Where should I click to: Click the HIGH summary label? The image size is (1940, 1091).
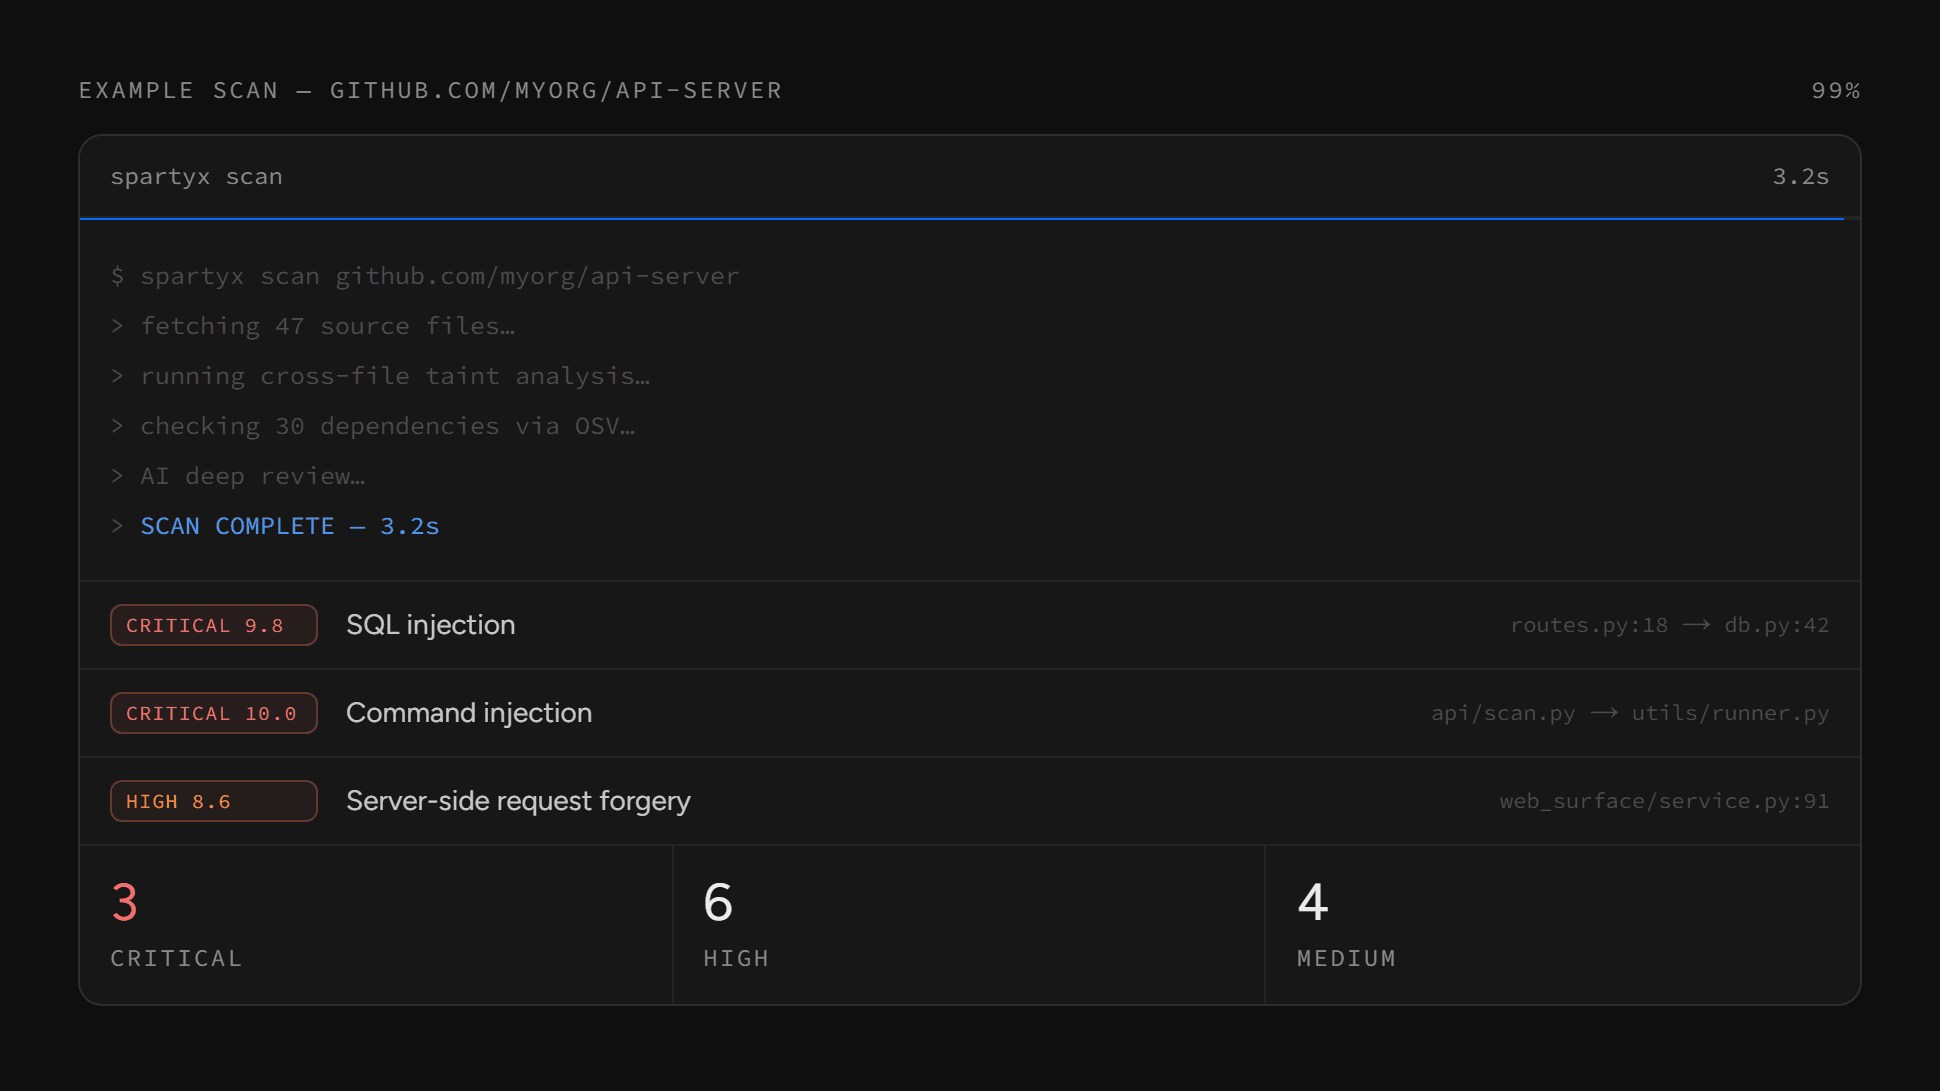[x=736, y=958]
